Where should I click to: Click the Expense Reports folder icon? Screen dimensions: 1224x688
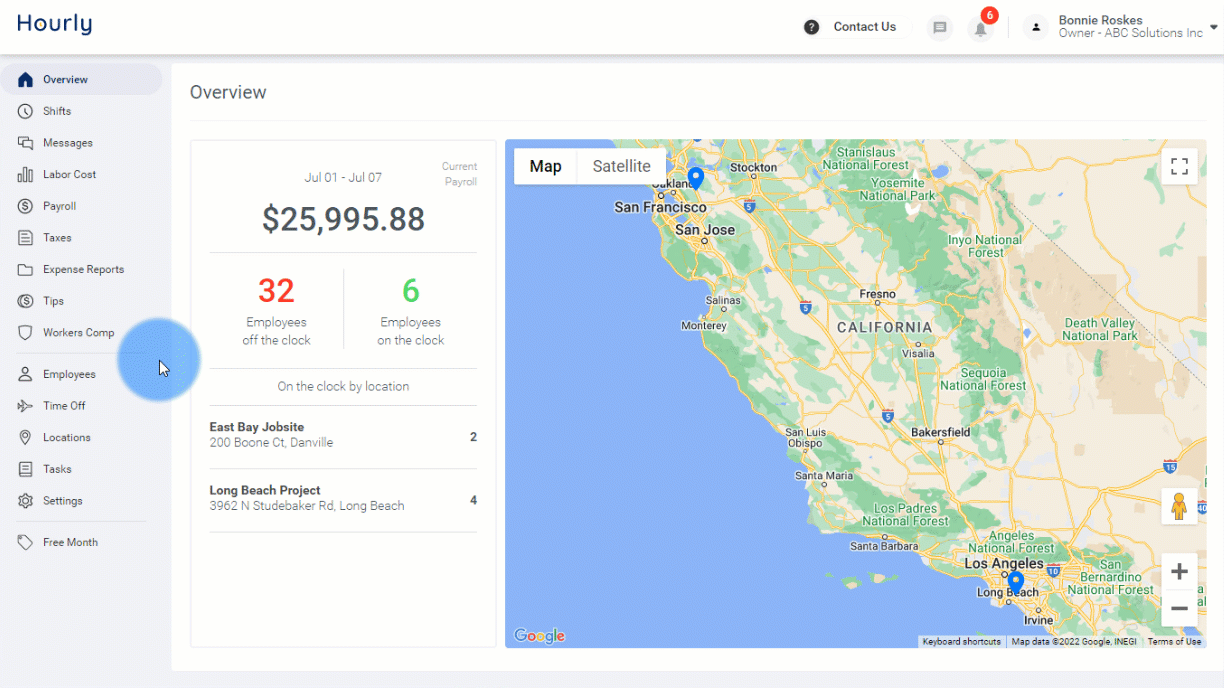[x=25, y=270]
